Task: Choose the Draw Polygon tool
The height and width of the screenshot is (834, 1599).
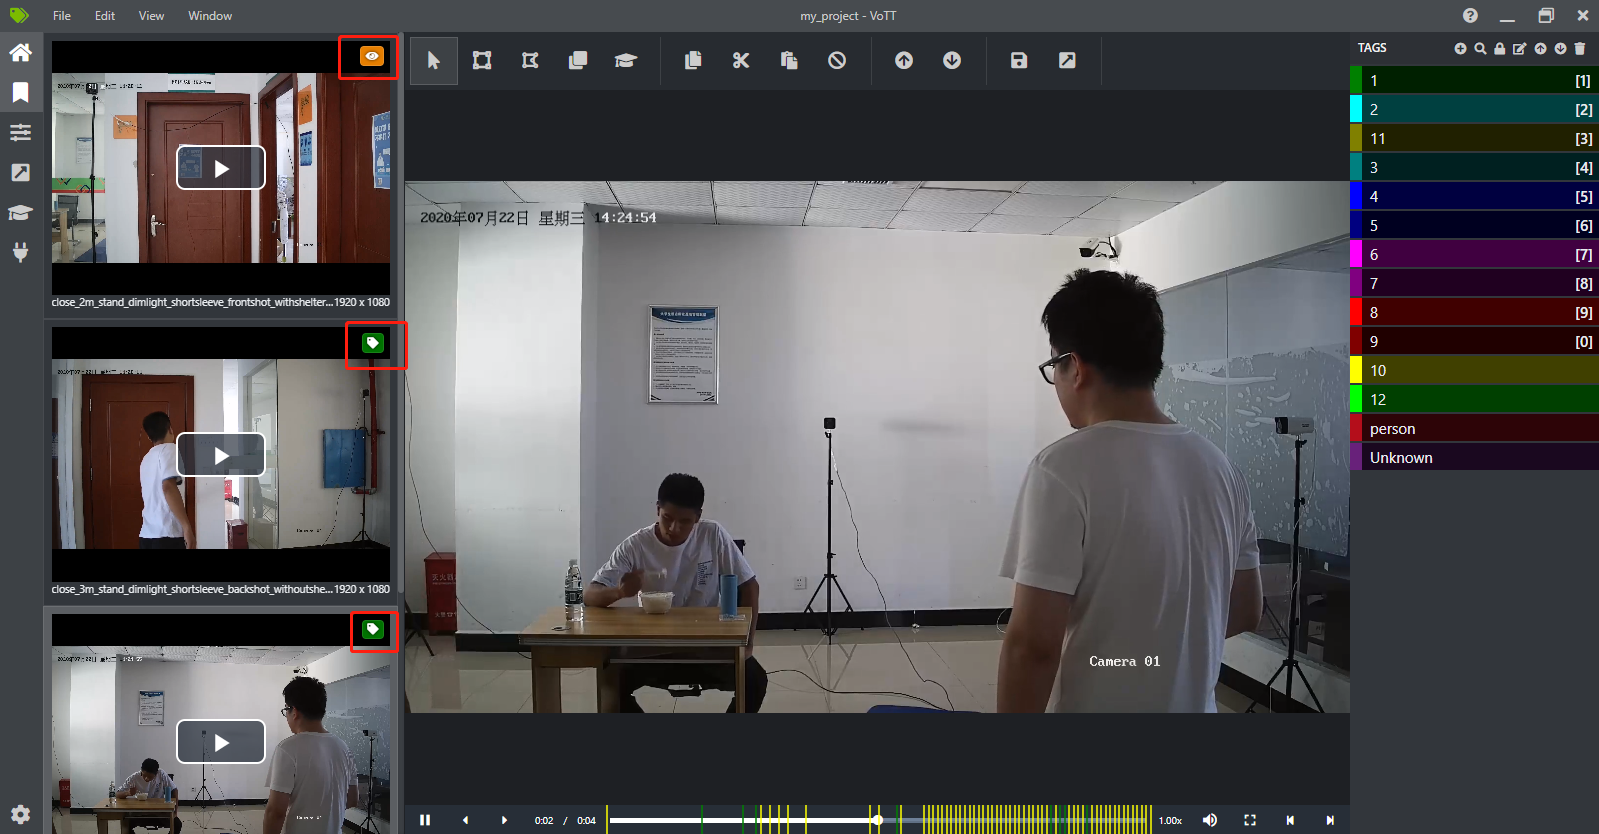Action: point(530,61)
